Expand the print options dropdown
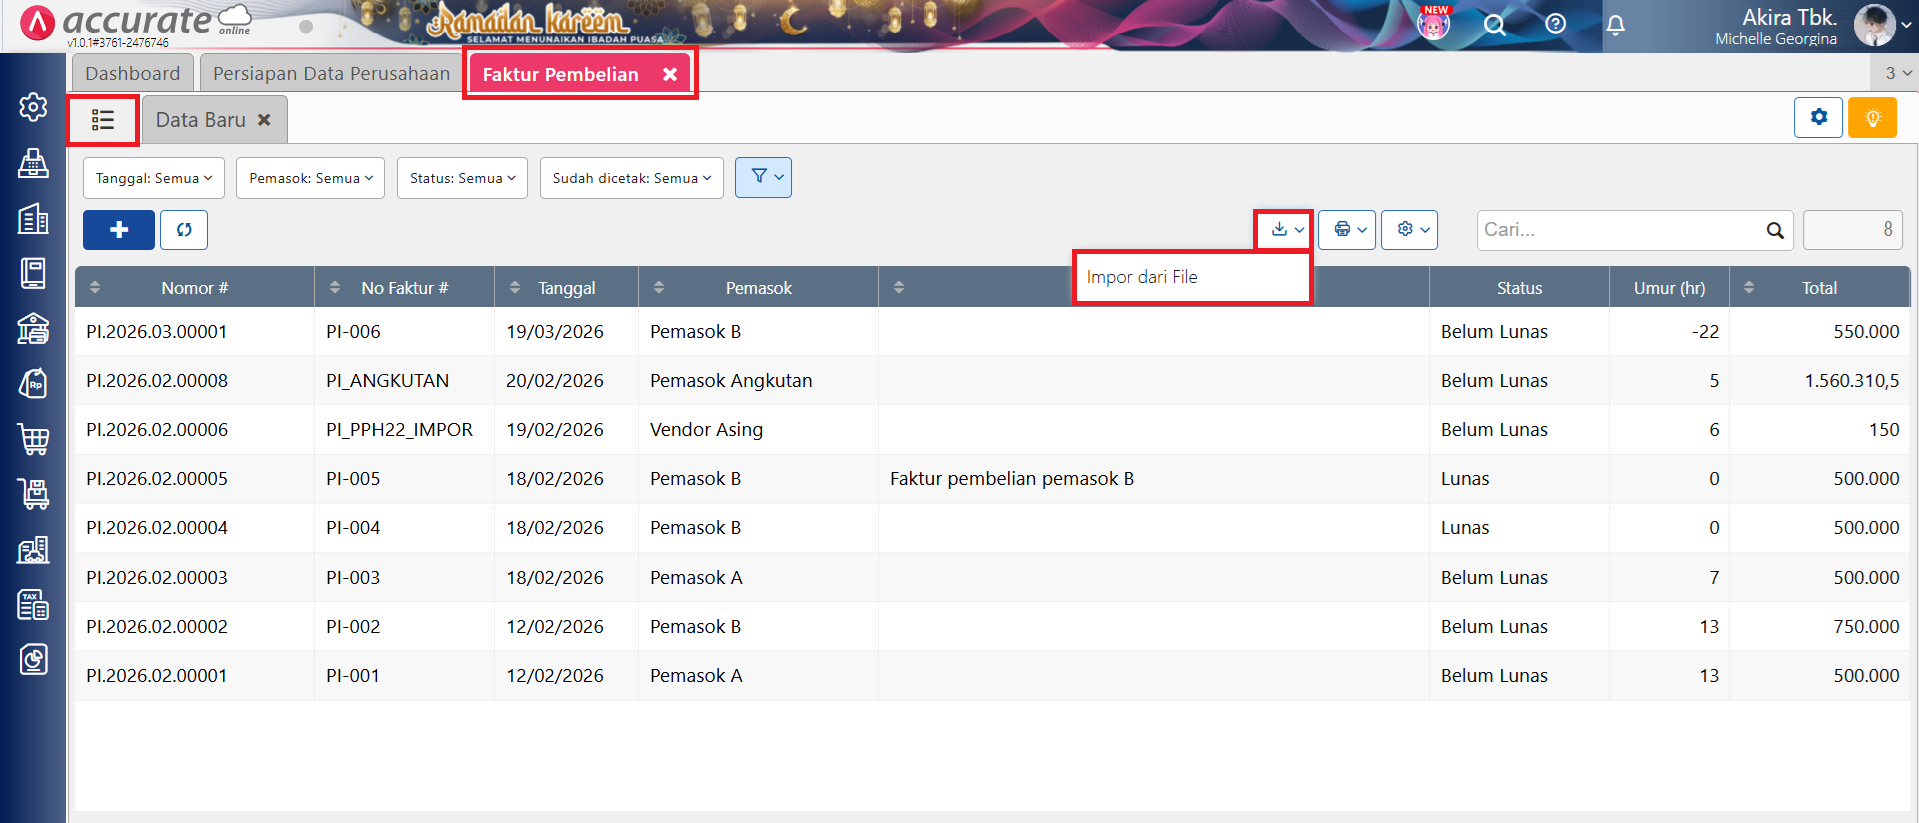This screenshot has height=823, width=1919. pos(1347,230)
